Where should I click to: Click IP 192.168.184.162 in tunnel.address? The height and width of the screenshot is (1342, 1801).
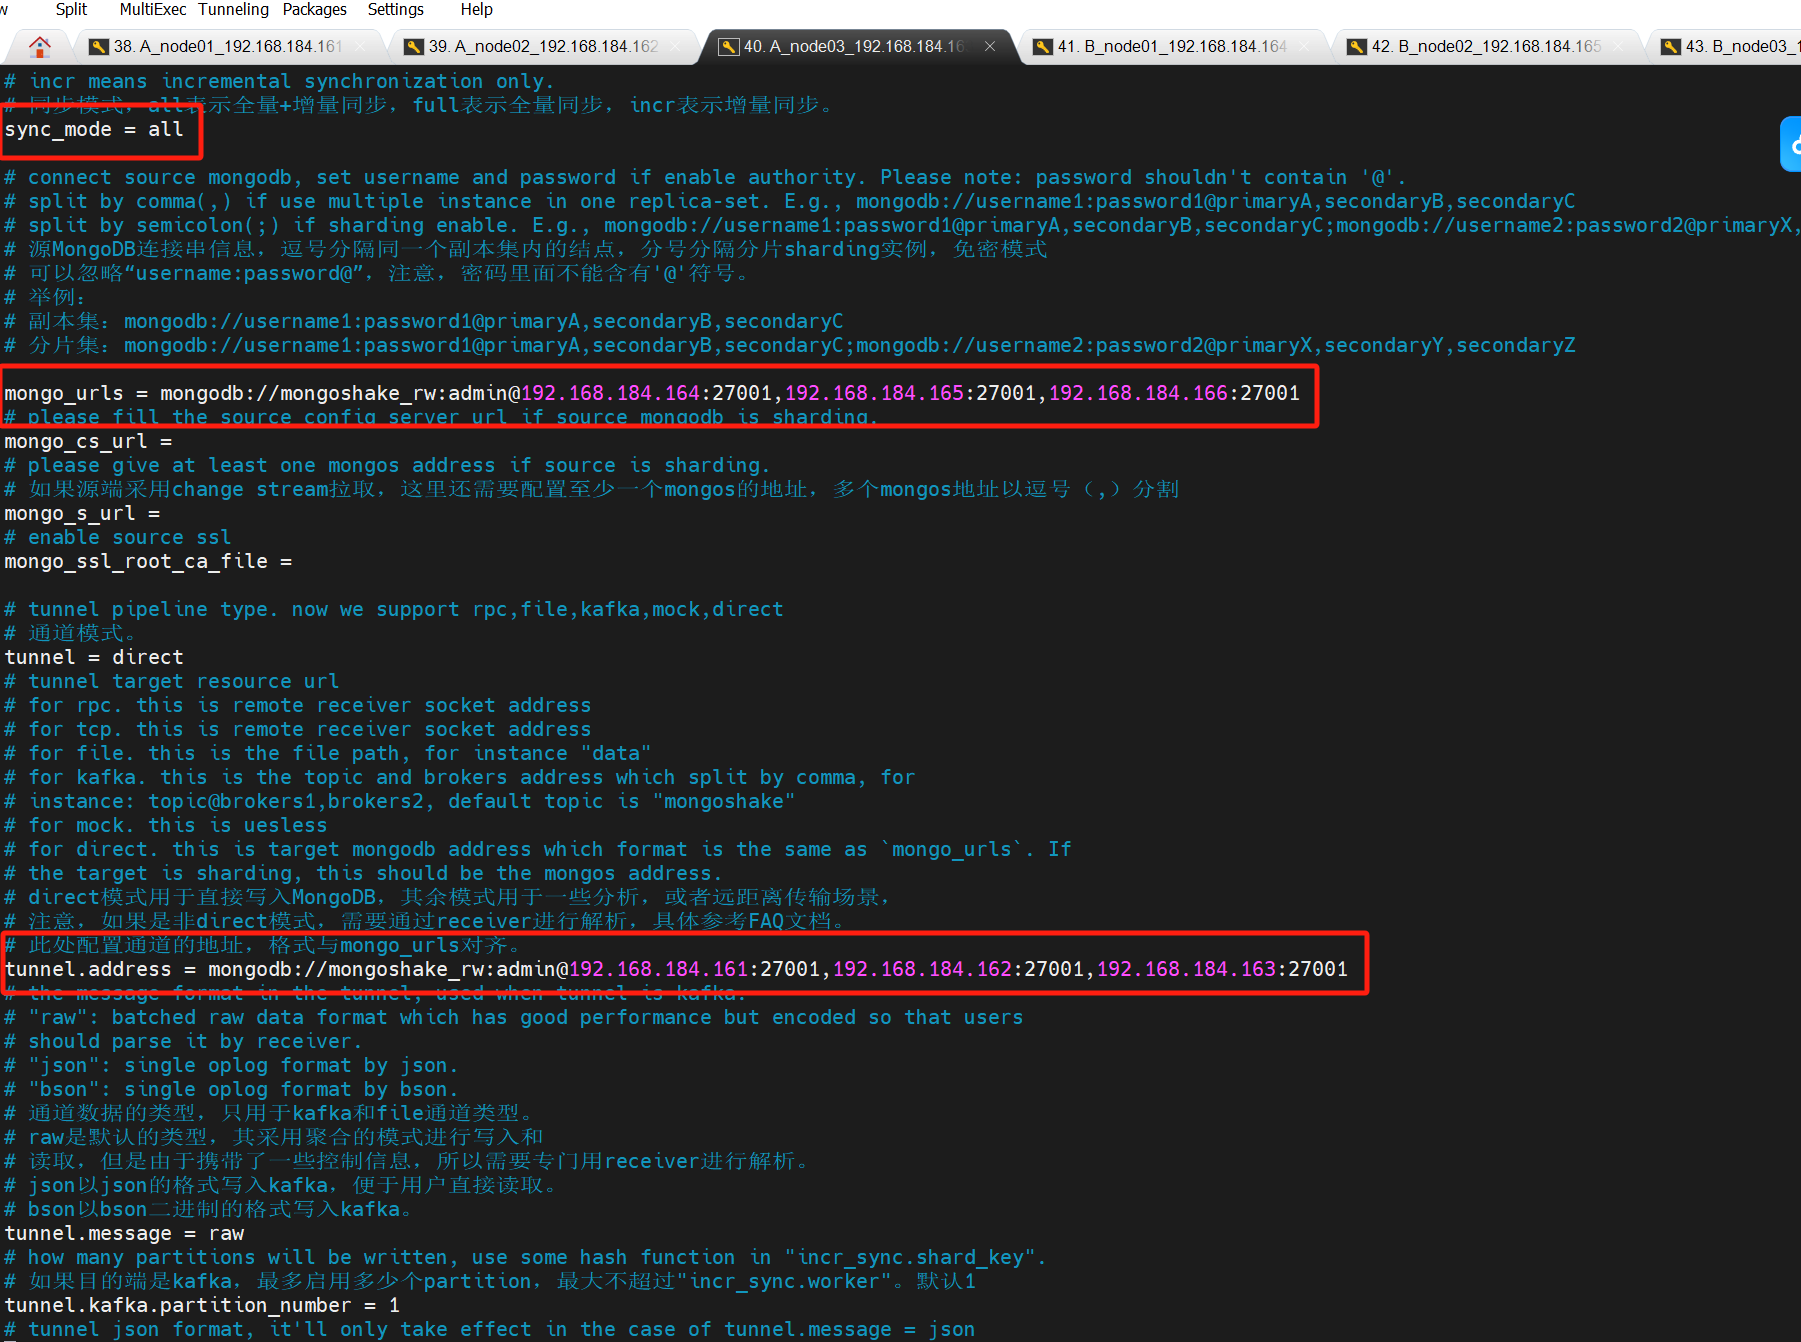922,969
